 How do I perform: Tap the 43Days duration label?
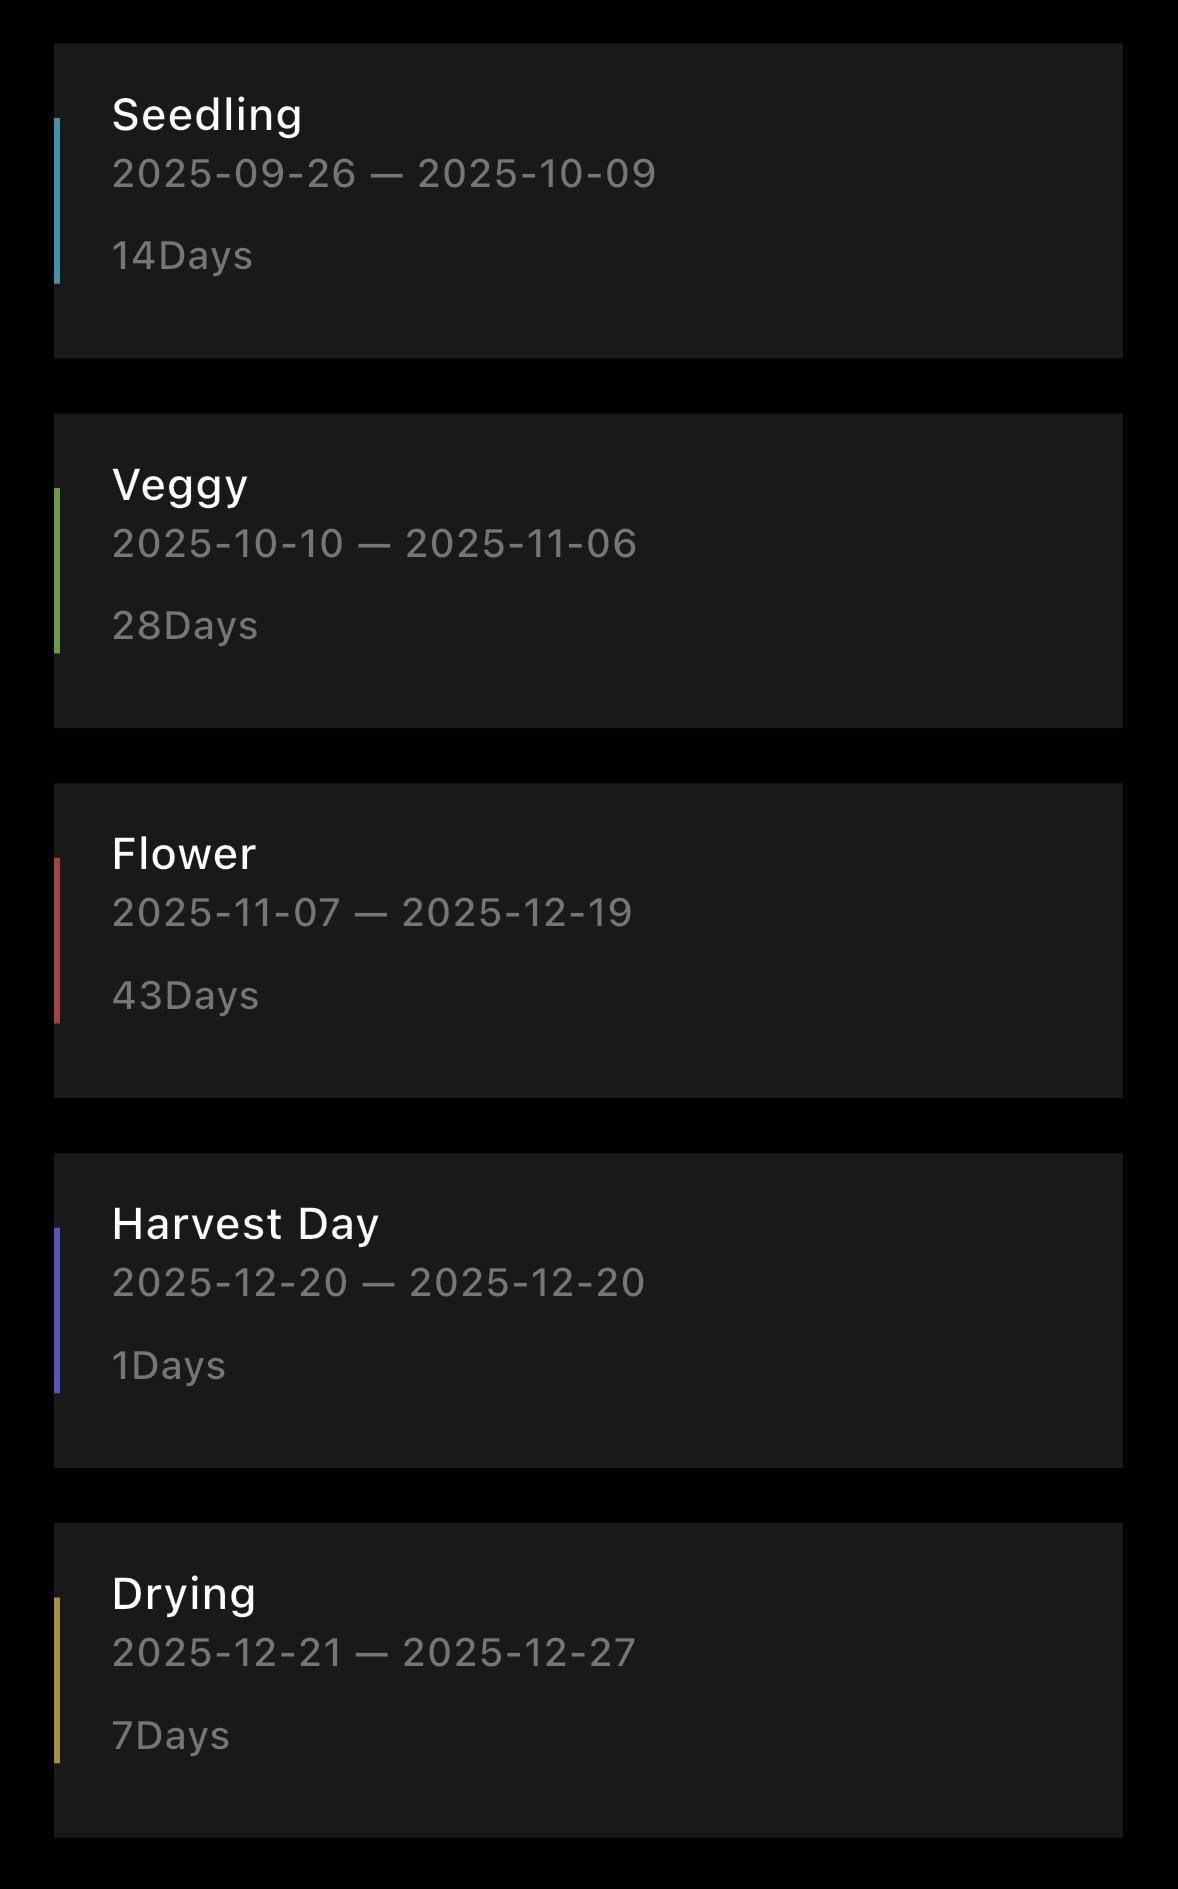186,996
